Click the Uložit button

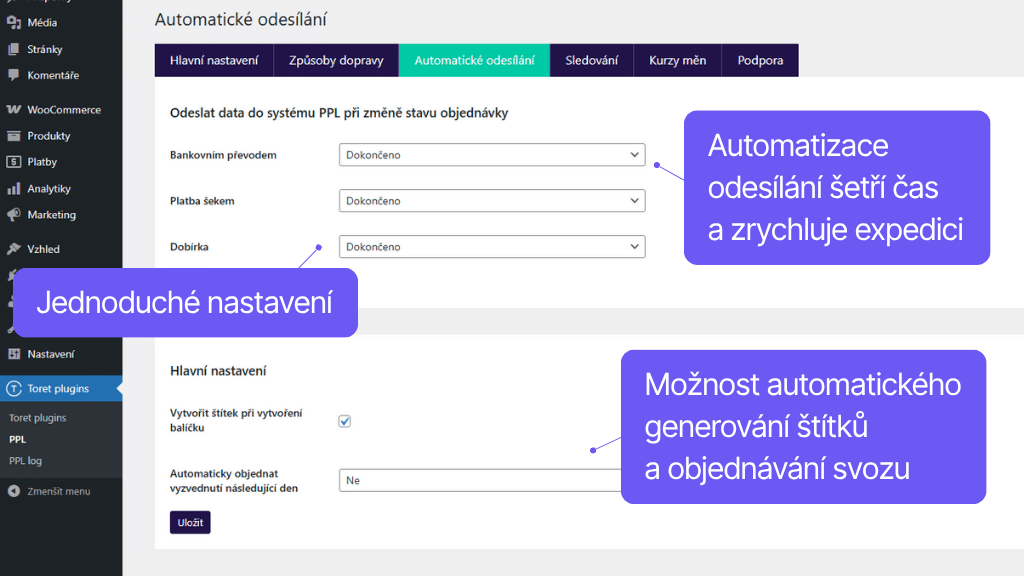tap(189, 522)
